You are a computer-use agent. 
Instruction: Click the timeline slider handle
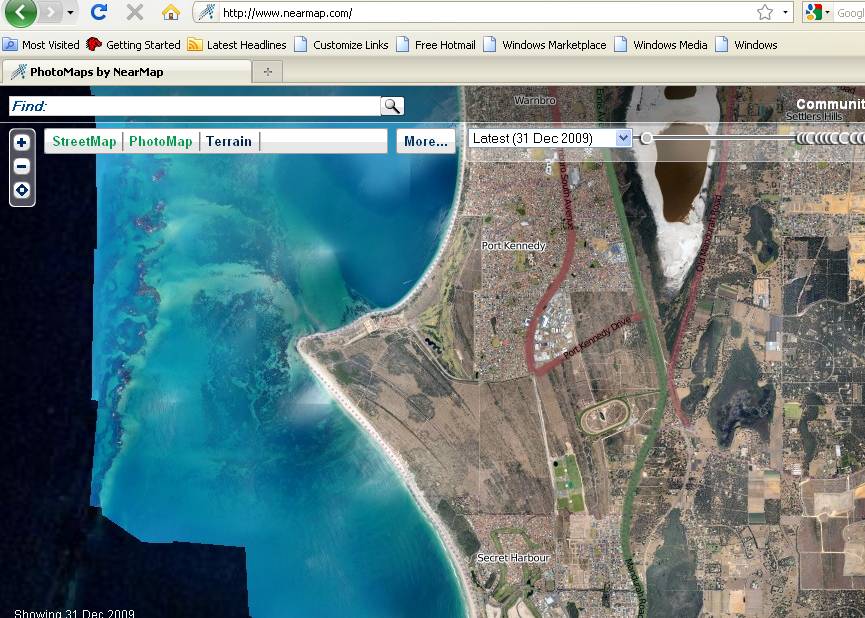point(647,138)
